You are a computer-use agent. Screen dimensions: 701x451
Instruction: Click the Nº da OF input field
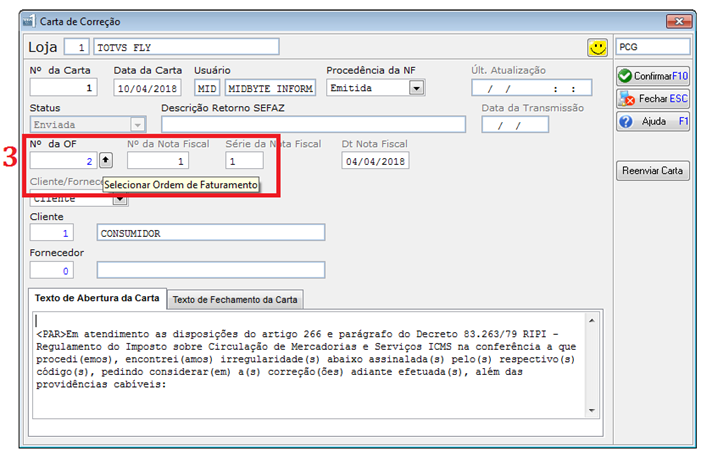click(63, 160)
